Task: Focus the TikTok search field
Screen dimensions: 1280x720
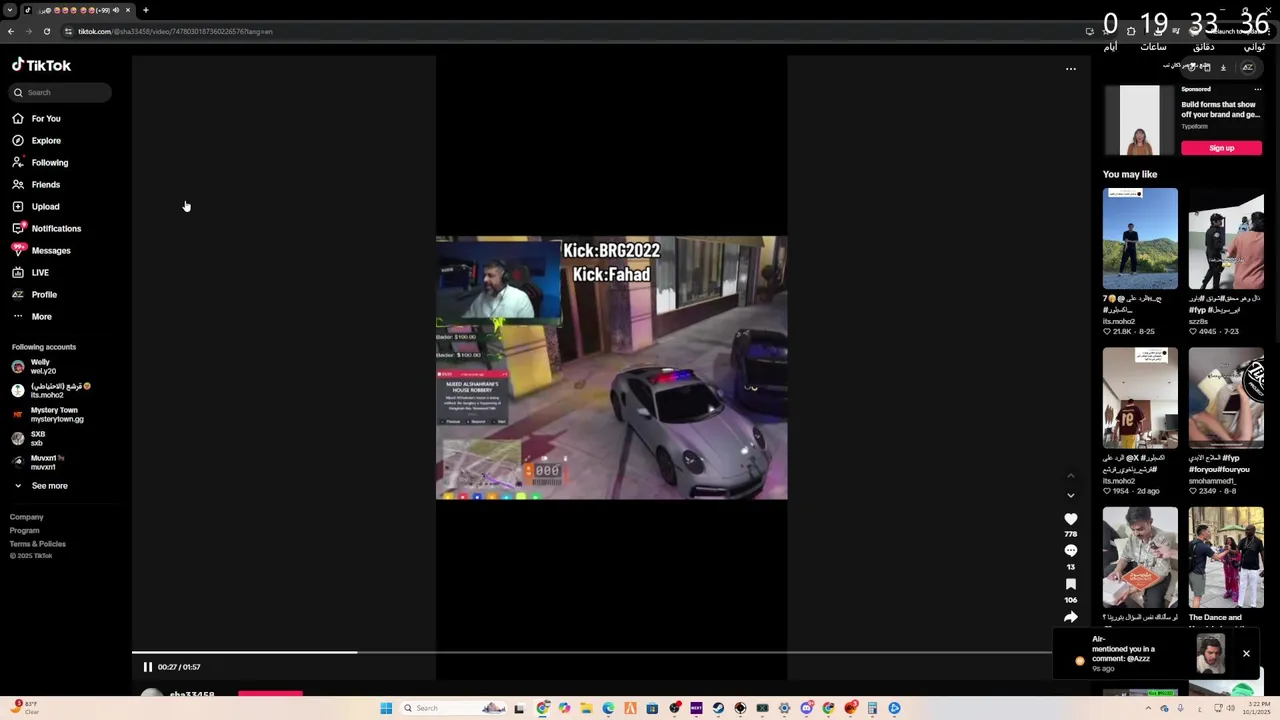Action: click(61, 92)
